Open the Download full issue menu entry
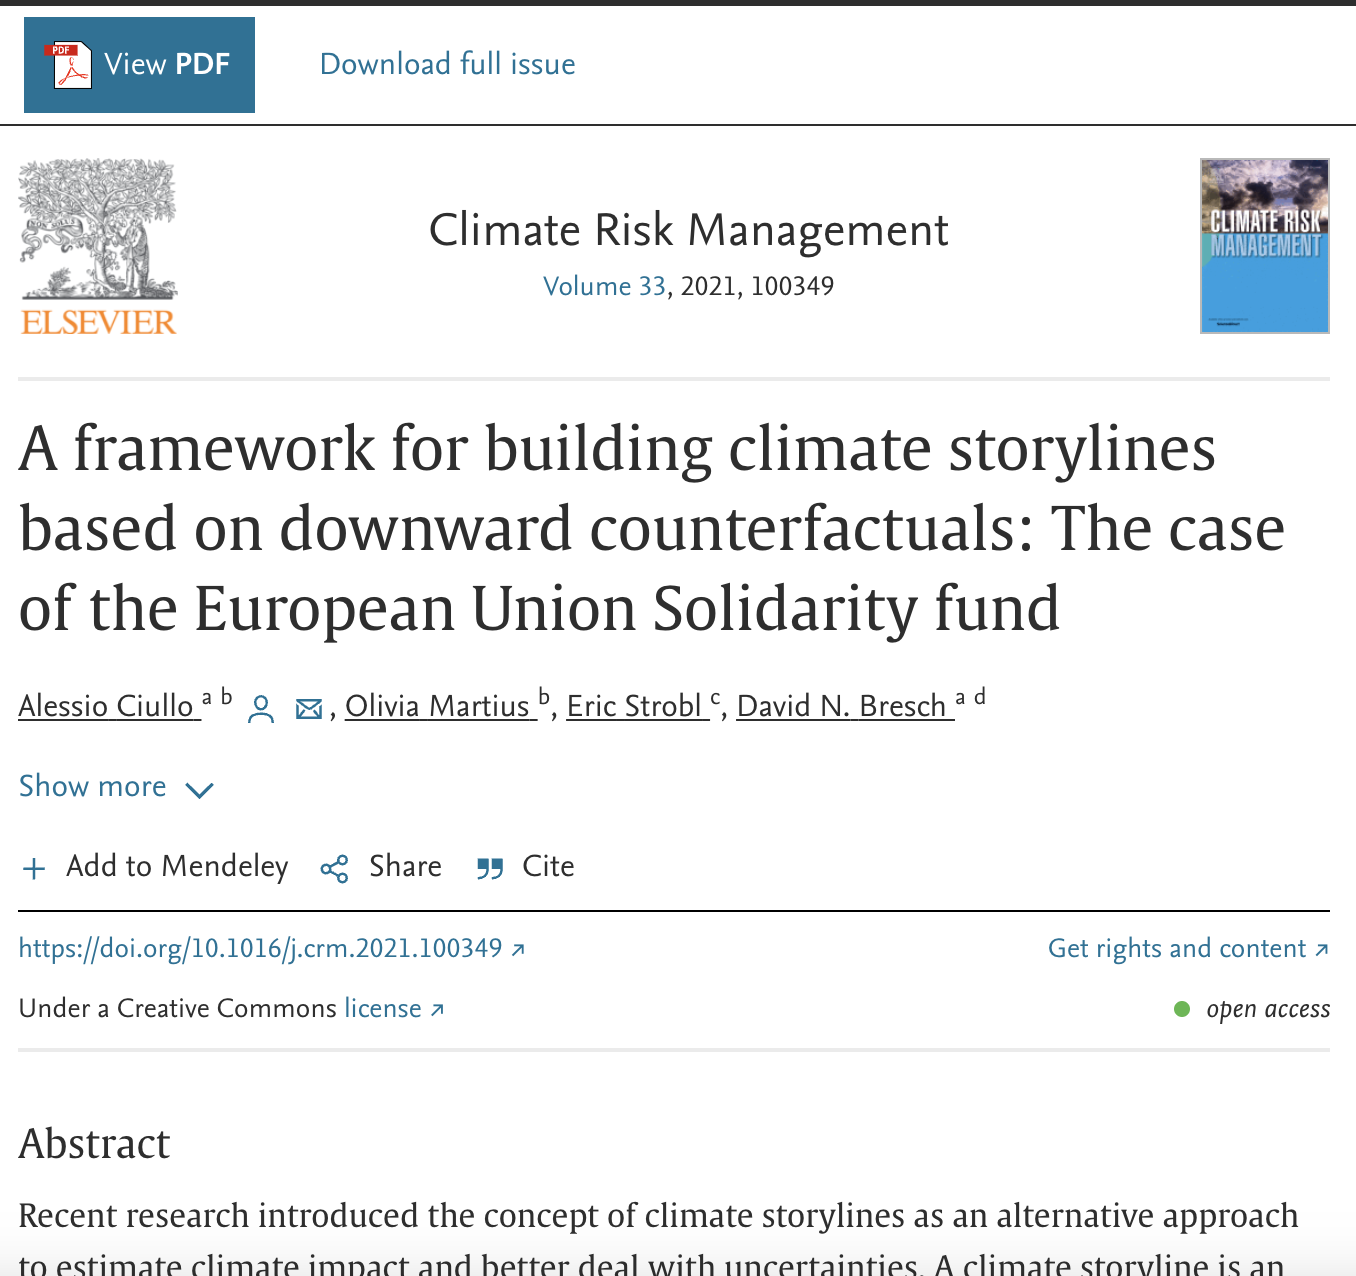 [x=447, y=64]
